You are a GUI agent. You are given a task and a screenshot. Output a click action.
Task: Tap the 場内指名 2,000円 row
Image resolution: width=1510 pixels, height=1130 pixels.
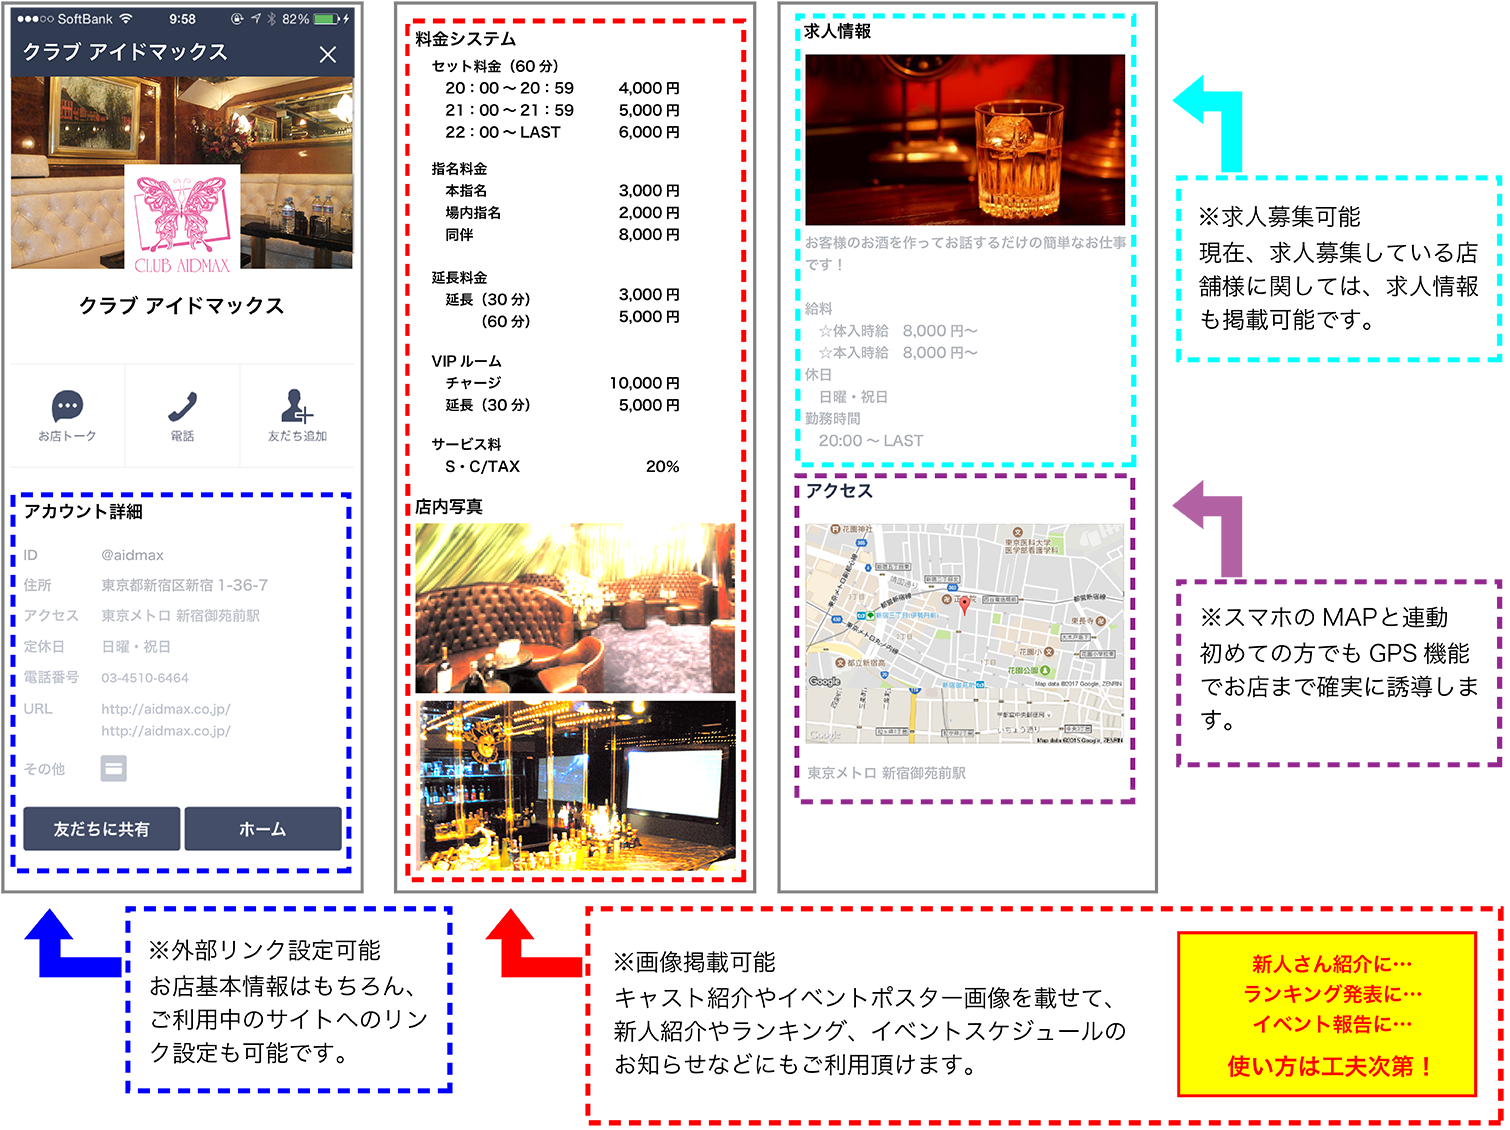[x=562, y=212]
